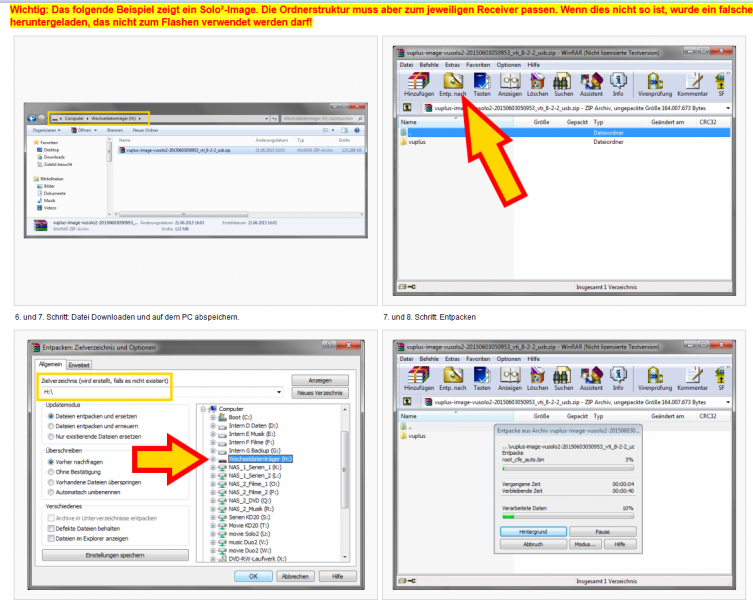753x600 pixels.
Task: Switch to the 'Erweitert' tab
Action: (79, 365)
